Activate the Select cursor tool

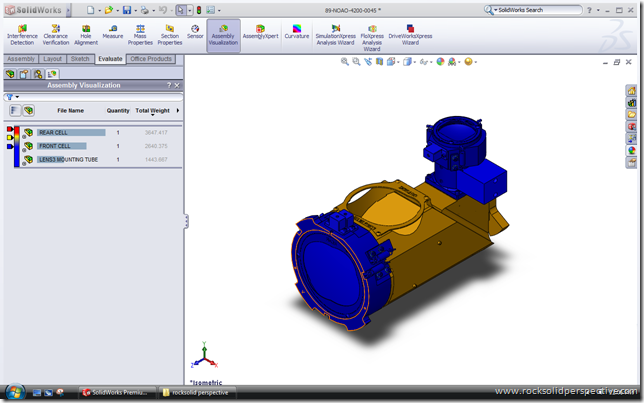pyautogui.click(x=181, y=10)
